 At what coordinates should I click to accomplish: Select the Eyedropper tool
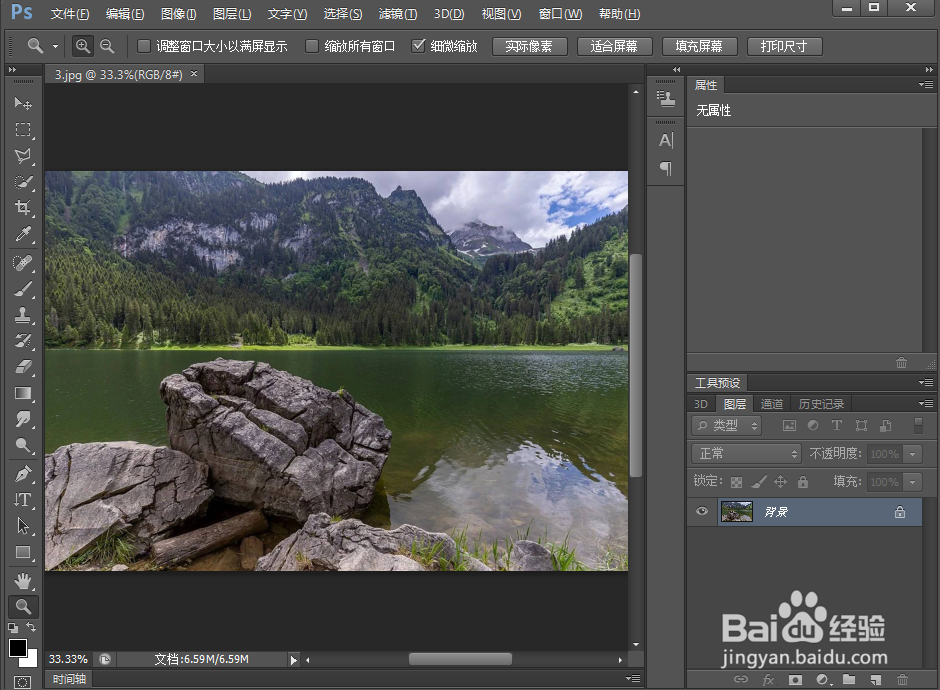pos(23,234)
